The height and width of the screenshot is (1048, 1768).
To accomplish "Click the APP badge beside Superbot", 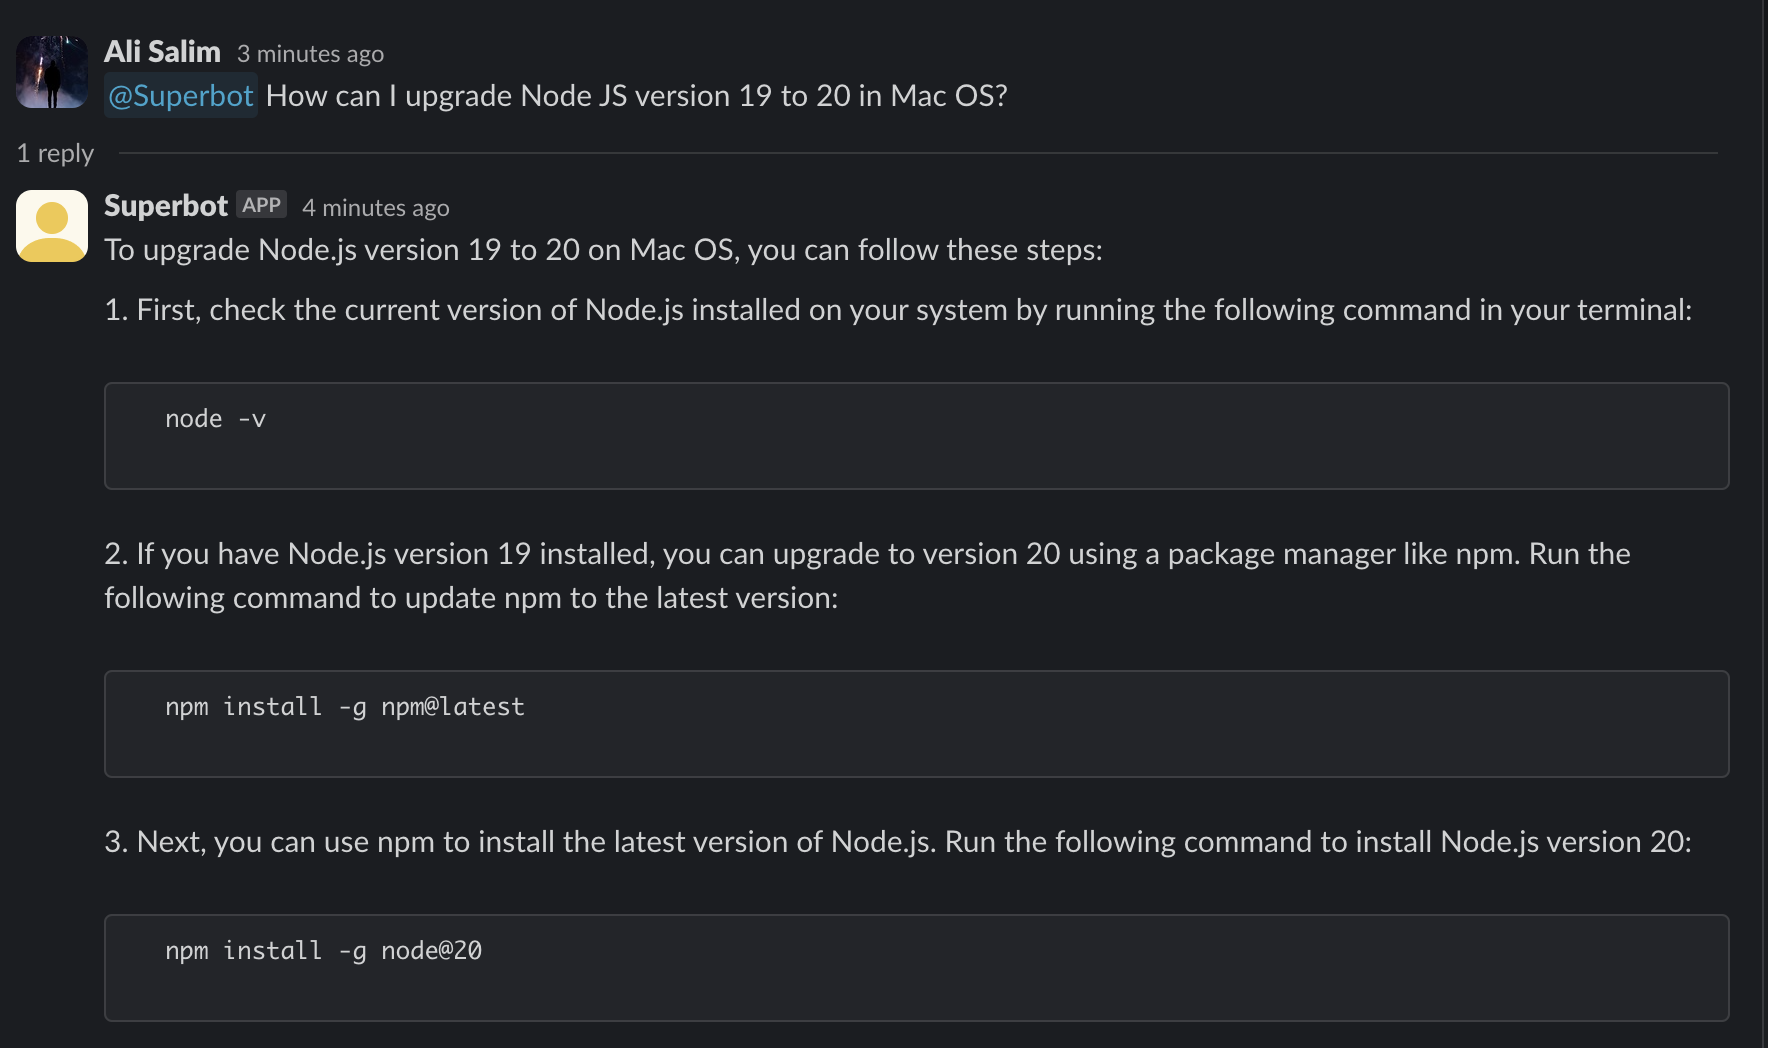I will [261, 205].
